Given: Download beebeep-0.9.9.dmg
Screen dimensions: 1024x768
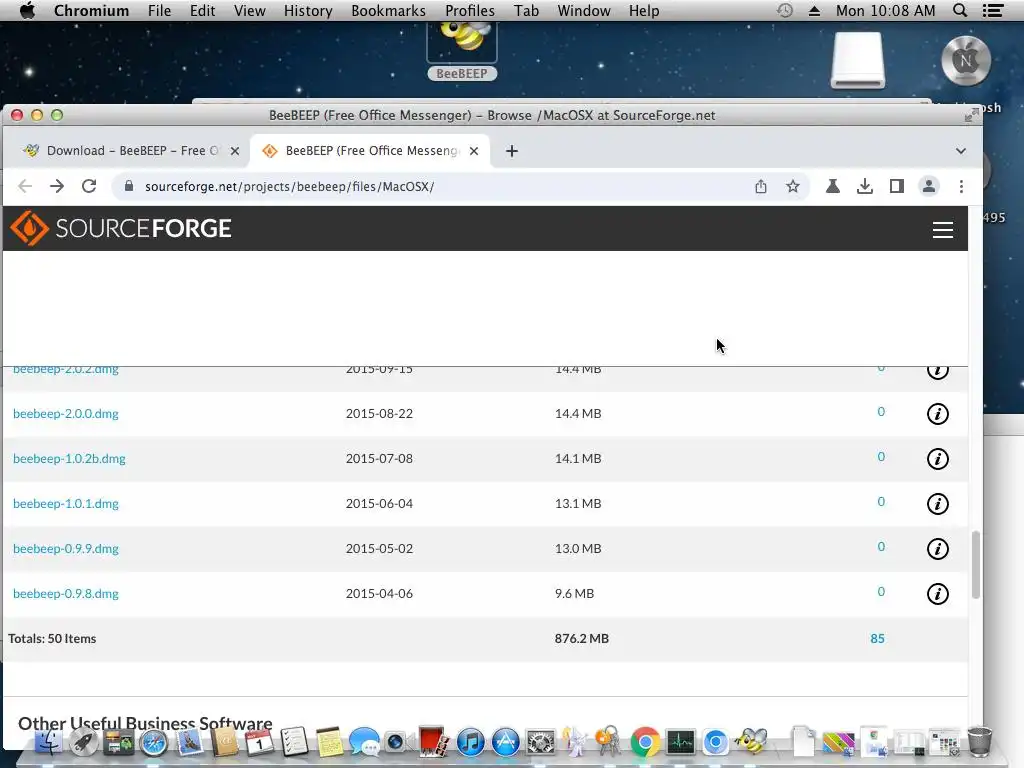Looking at the screenshot, I should pos(65,549).
